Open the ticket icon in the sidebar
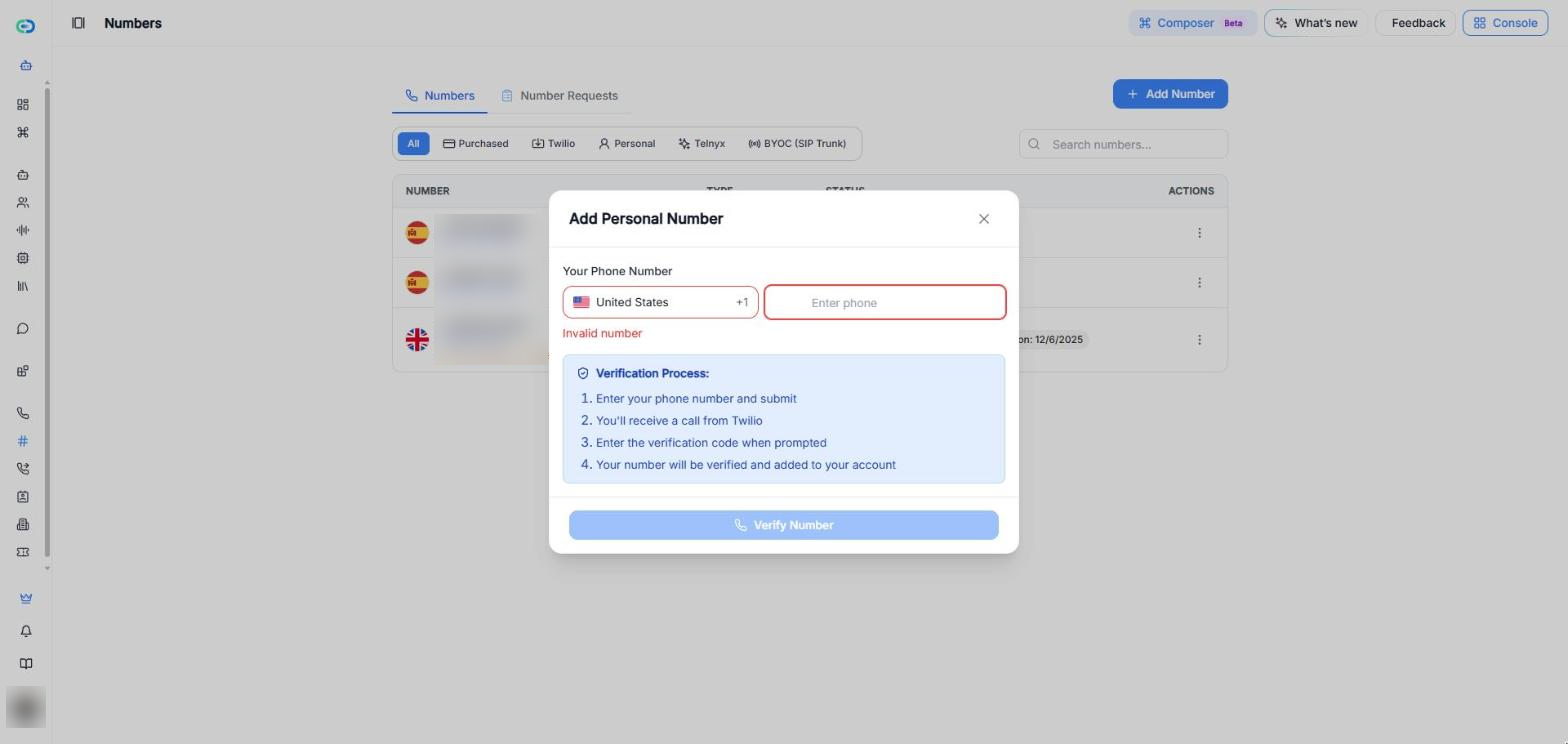Image resolution: width=1568 pixels, height=744 pixels. pyautogui.click(x=23, y=552)
